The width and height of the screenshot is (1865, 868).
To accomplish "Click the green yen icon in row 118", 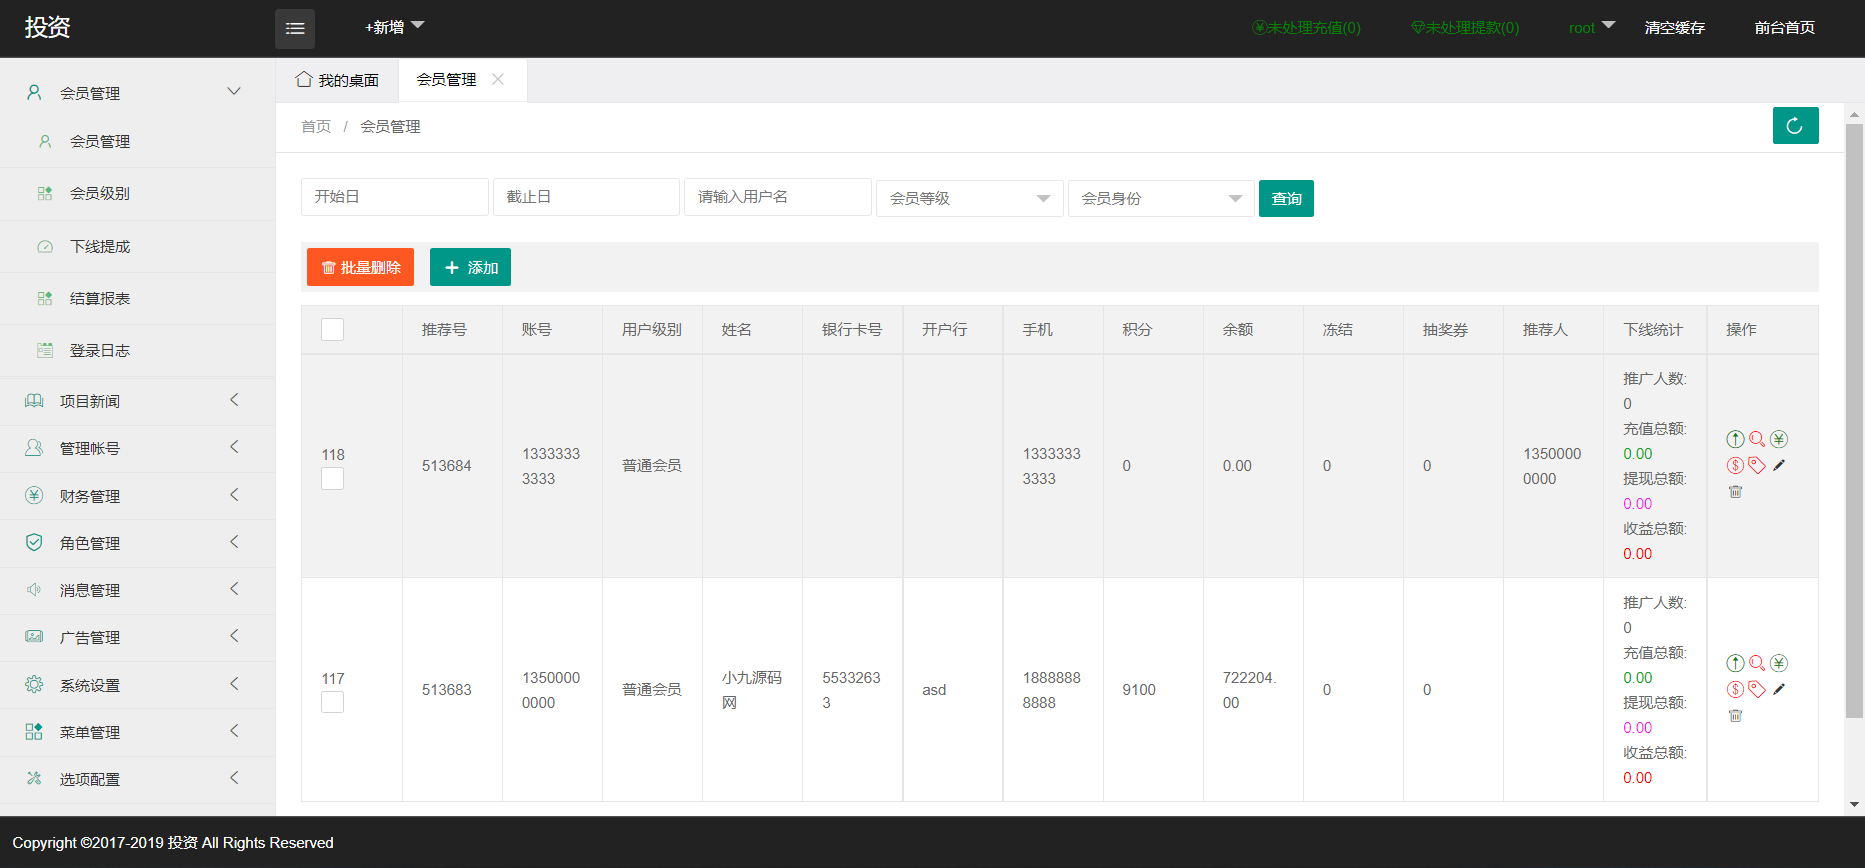I will point(1779,439).
